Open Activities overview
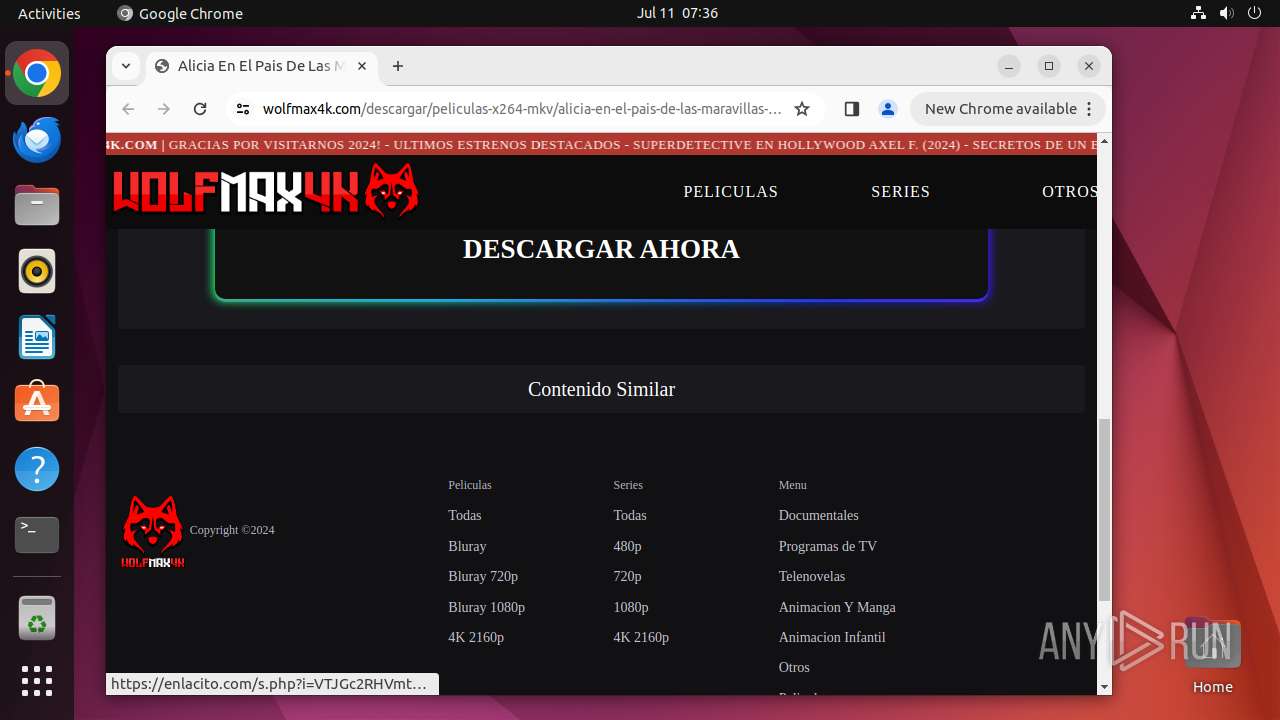 point(49,13)
